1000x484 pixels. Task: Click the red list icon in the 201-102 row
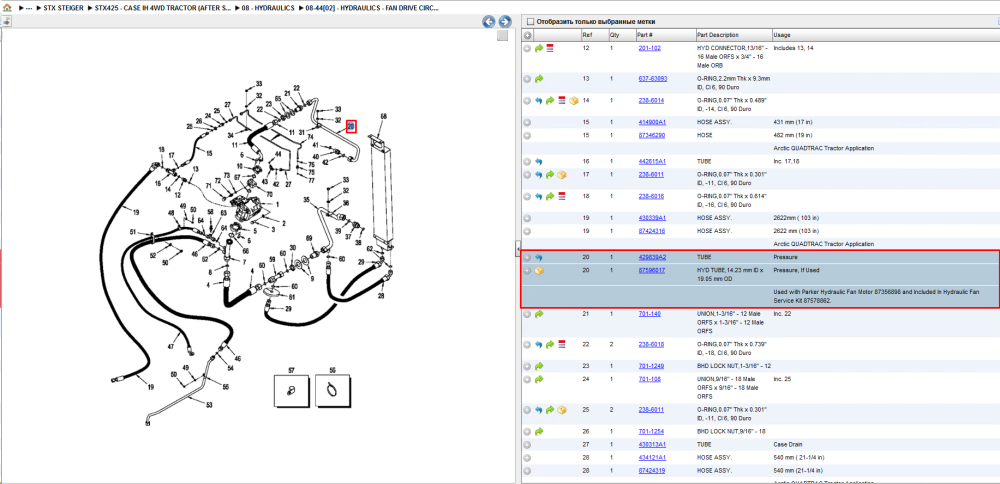550,48
